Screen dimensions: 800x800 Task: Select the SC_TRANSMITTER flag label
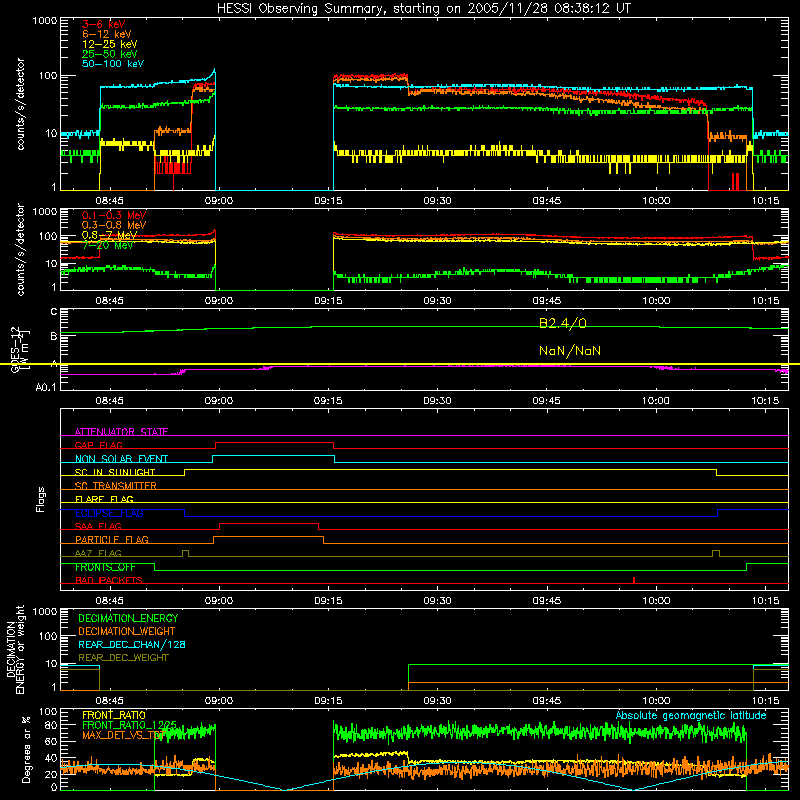tap(116, 485)
